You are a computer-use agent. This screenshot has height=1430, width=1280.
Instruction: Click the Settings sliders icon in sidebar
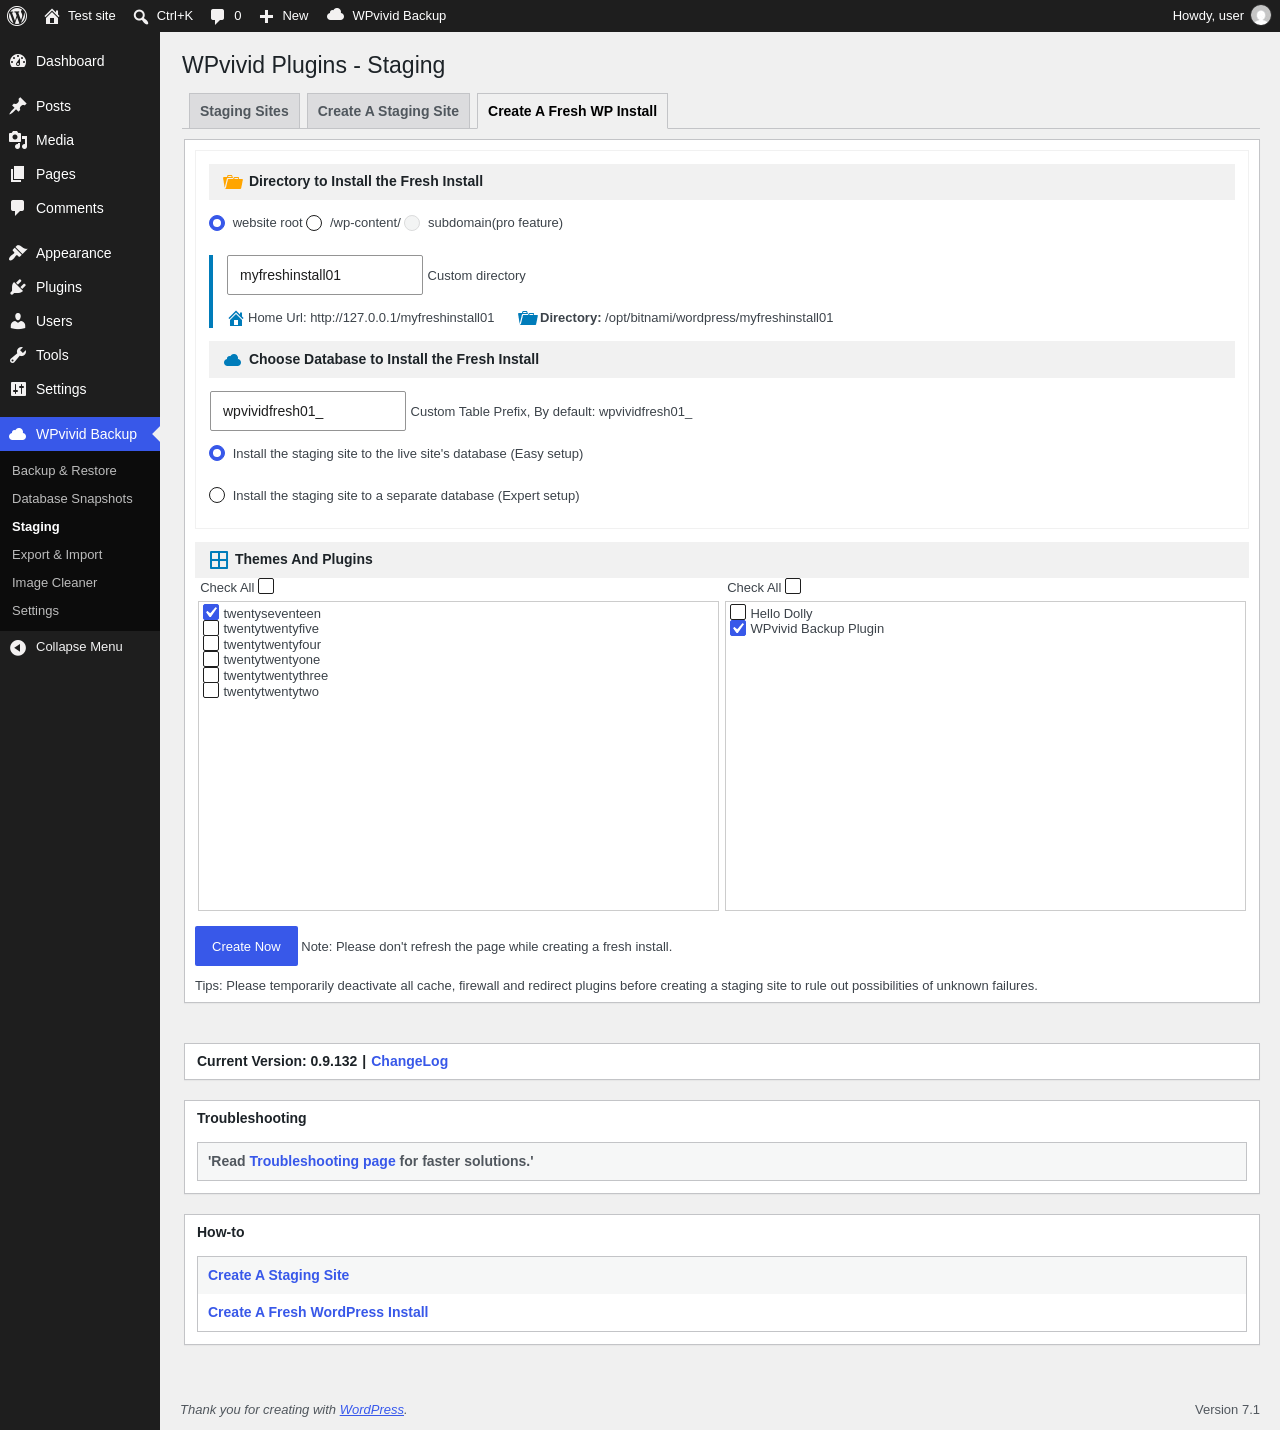click(18, 389)
